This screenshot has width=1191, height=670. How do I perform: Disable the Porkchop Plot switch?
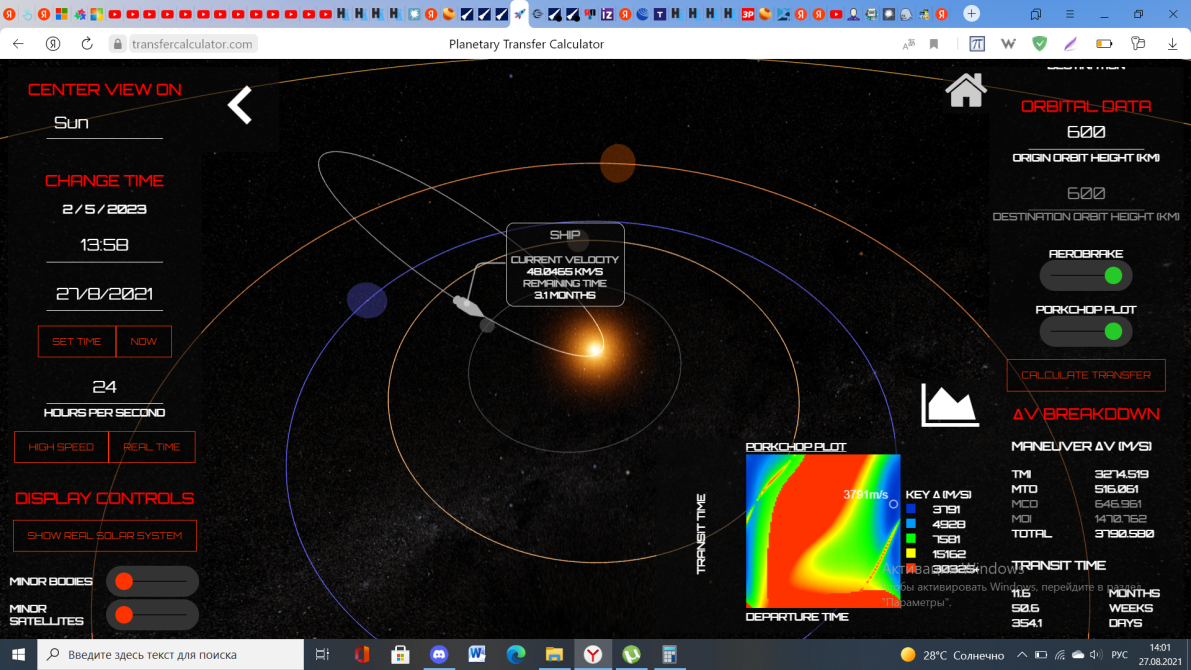coord(1086,331)
